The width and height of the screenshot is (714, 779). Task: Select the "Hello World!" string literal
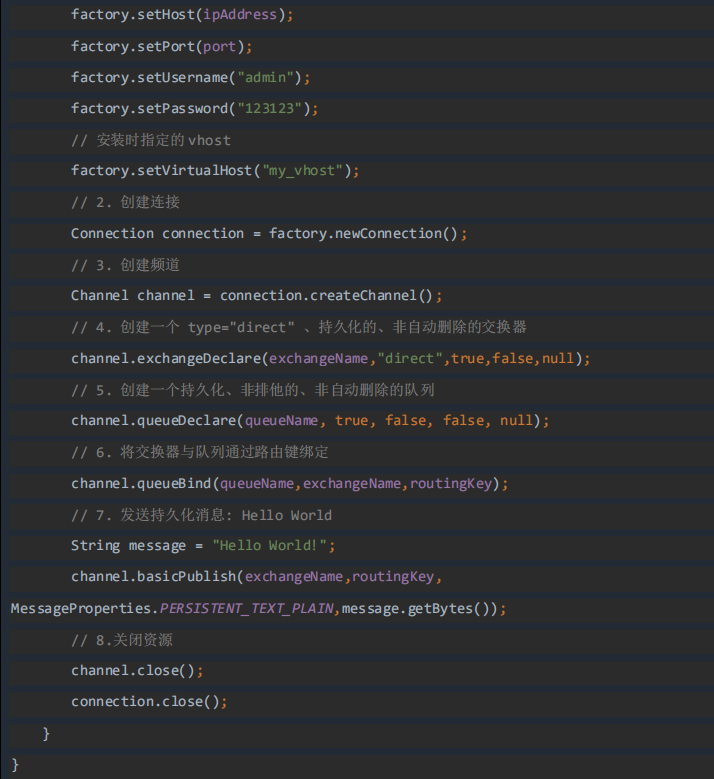tap(269, 546)
